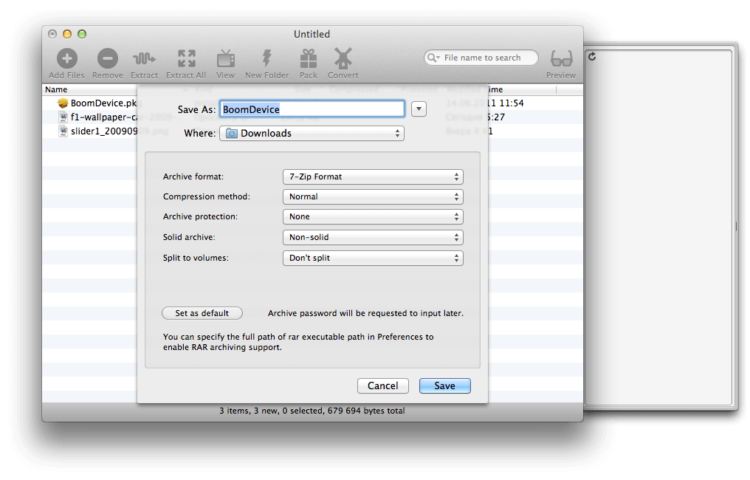Click the BoomDevice.pk file name

(103, 103)
